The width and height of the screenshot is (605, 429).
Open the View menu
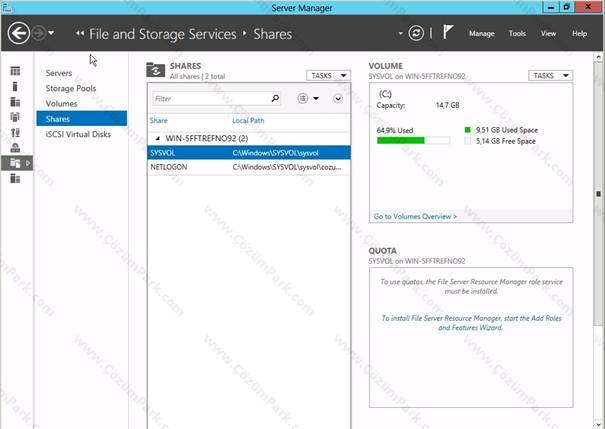click(548, 34)
